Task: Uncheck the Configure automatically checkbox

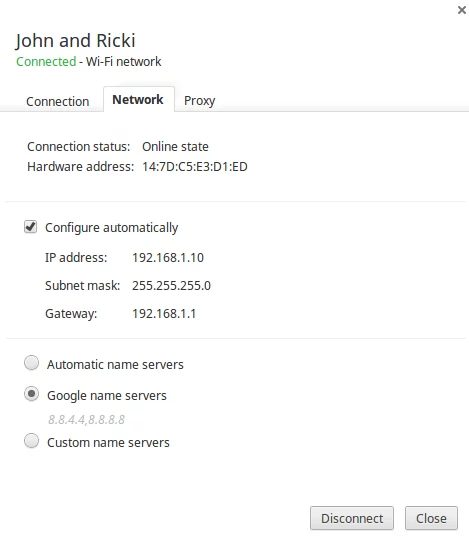Action: (x=30, y=227)
